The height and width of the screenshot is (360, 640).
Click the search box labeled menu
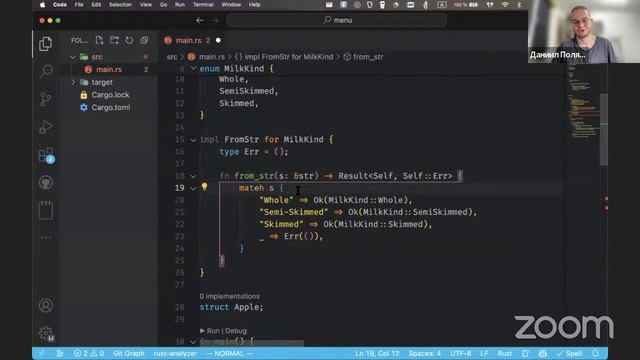tap(337, 20)
